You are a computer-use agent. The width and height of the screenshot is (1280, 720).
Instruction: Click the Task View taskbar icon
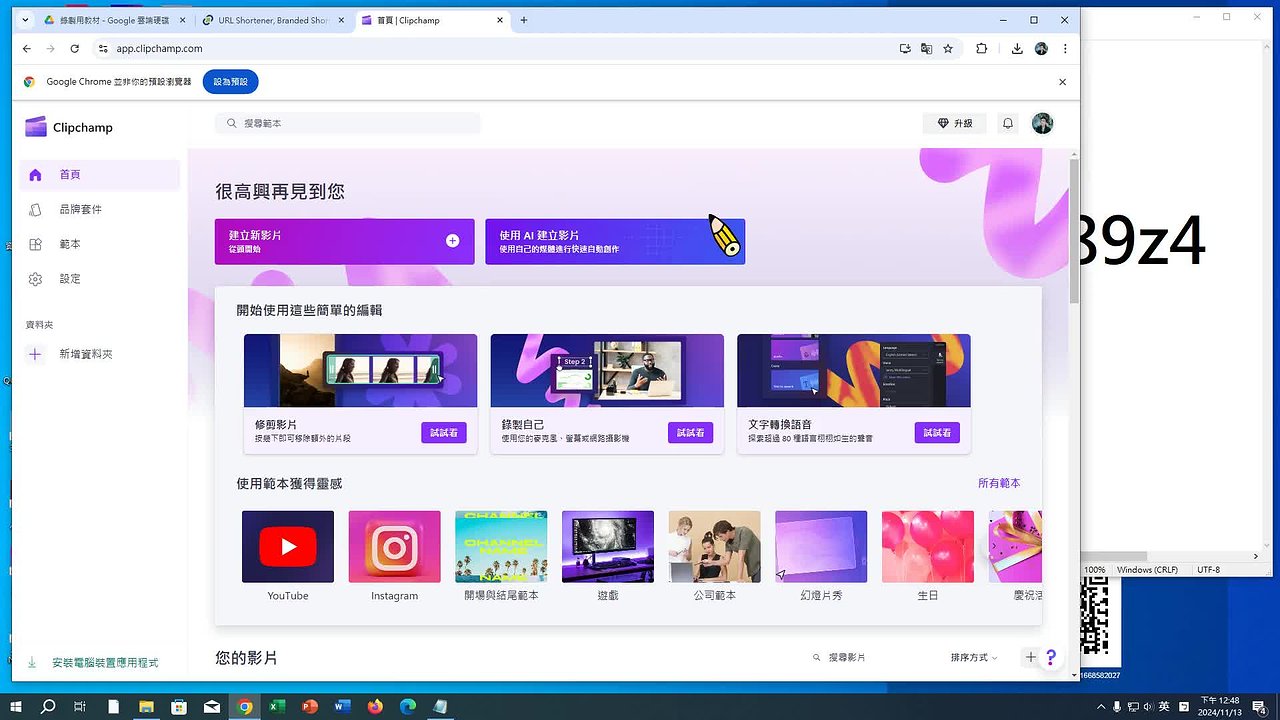tap(80, 706)
